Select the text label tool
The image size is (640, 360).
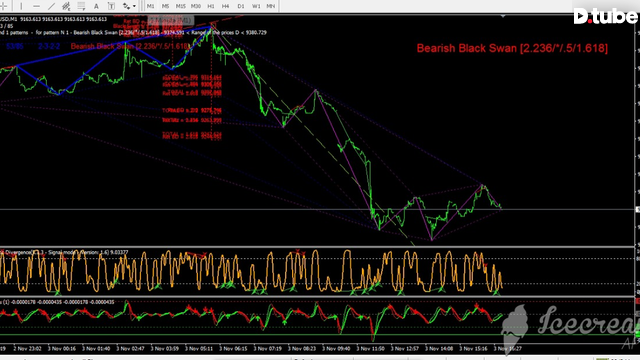pyautogui.click(x=111, y=6)
